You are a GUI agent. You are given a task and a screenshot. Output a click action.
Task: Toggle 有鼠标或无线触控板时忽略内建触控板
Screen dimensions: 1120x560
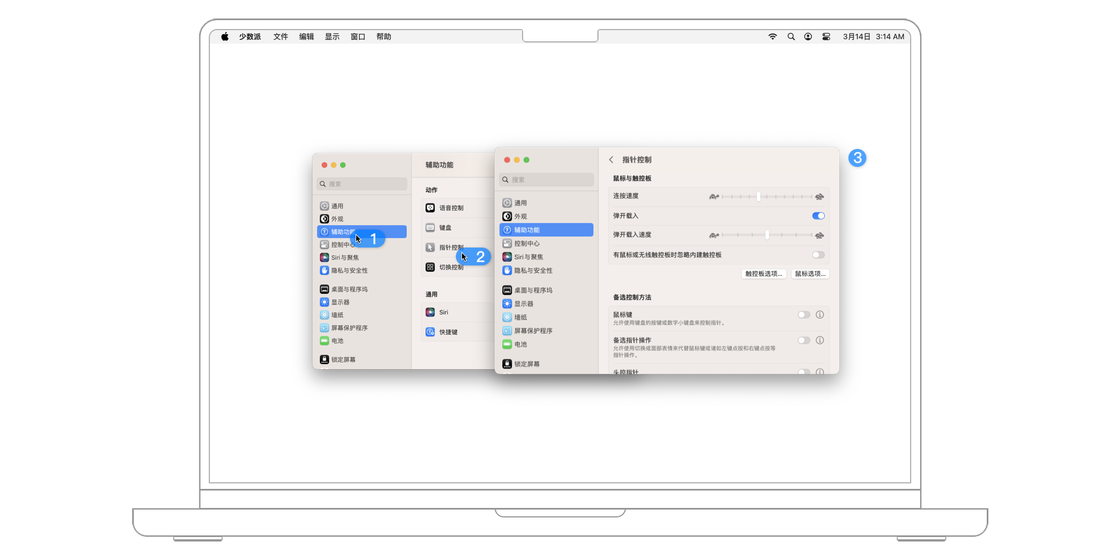point(819,254)
